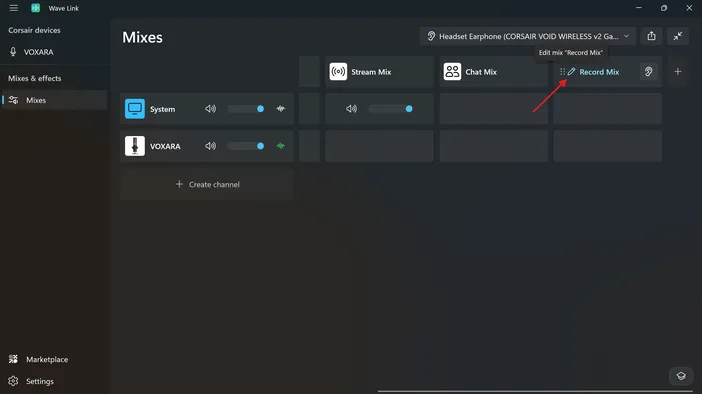
Task: Click the Mixes & effects section label
Action: coord(34,78)
